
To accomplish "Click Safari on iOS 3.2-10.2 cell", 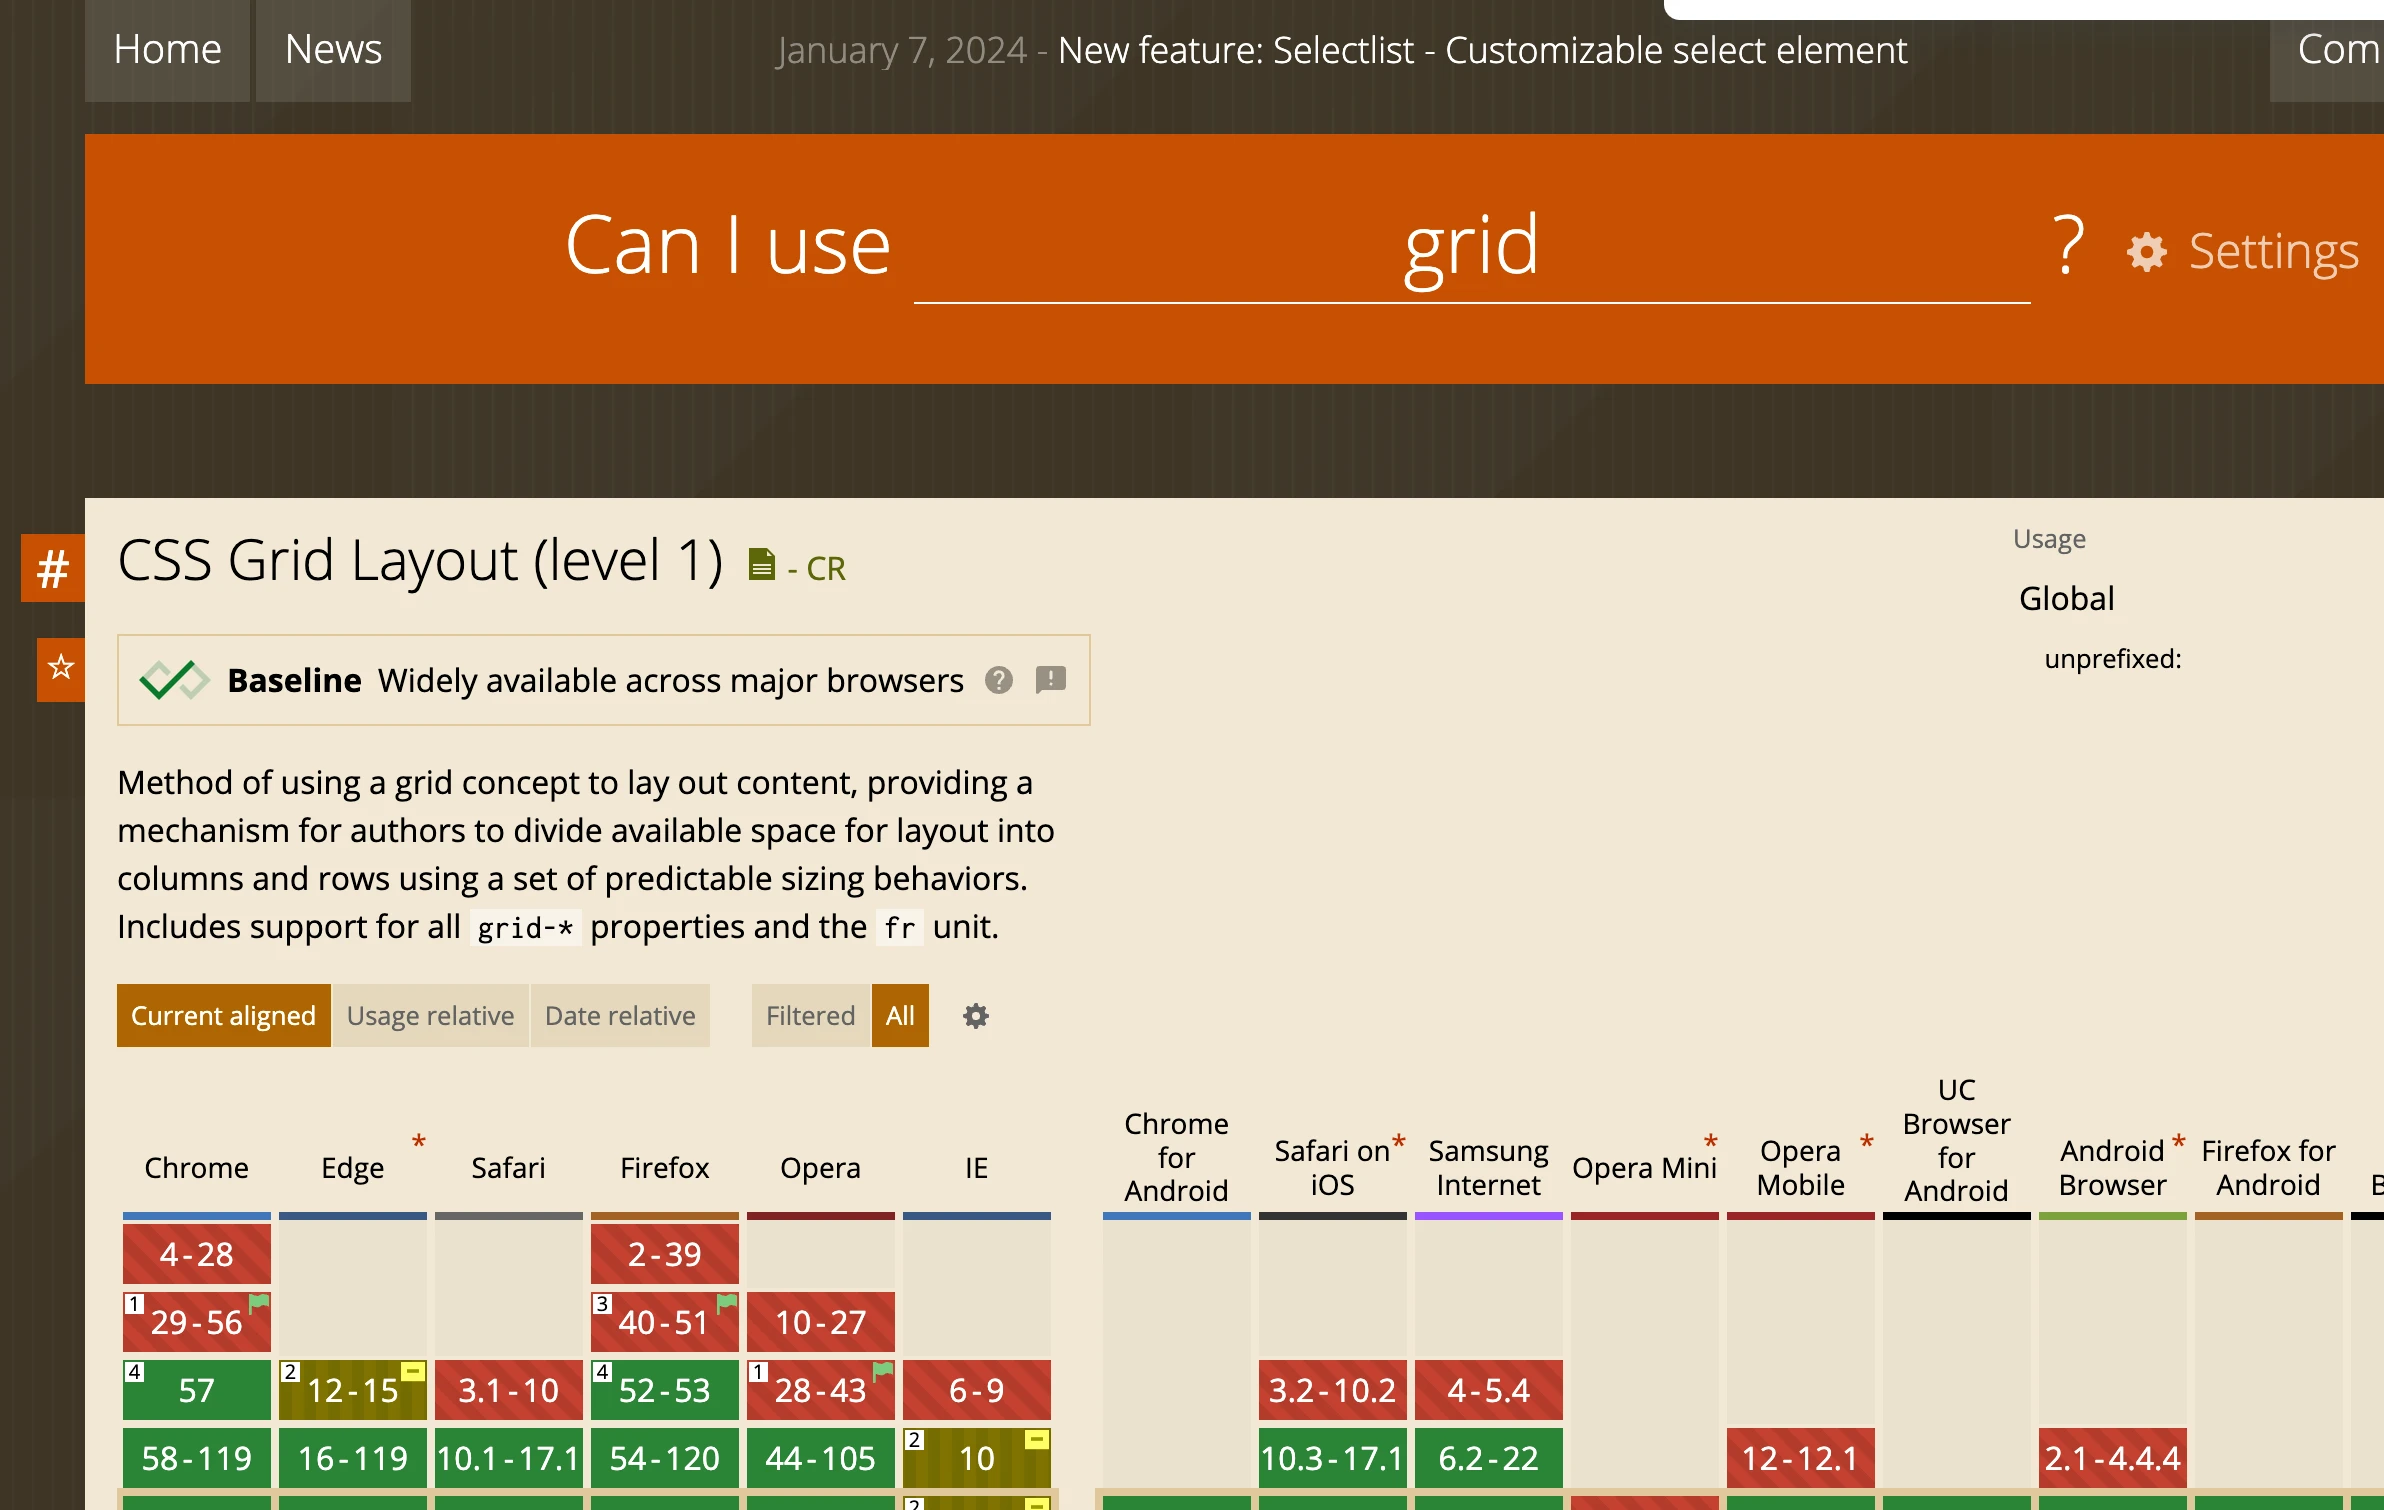I will point(1333,1390).
